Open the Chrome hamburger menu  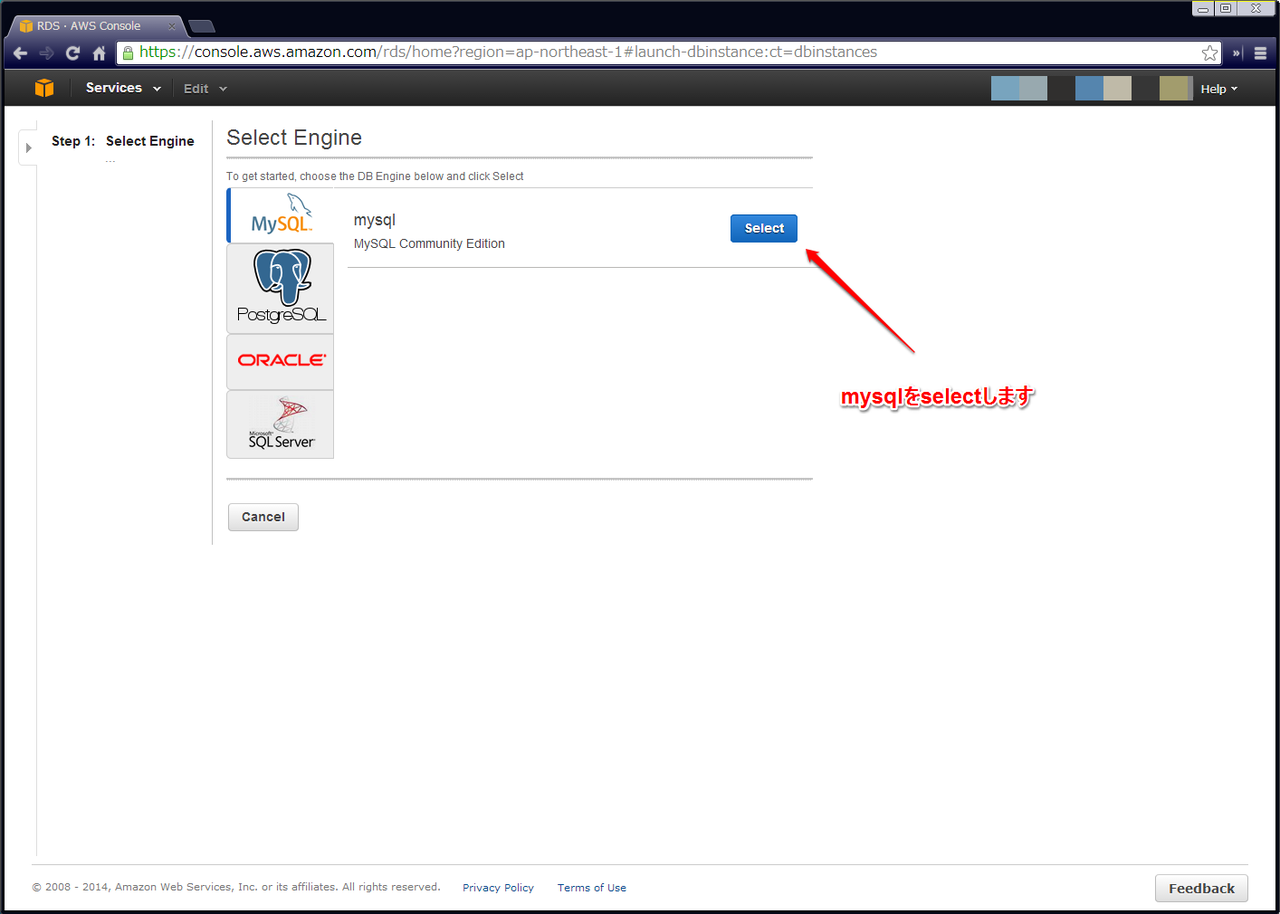1261,53
